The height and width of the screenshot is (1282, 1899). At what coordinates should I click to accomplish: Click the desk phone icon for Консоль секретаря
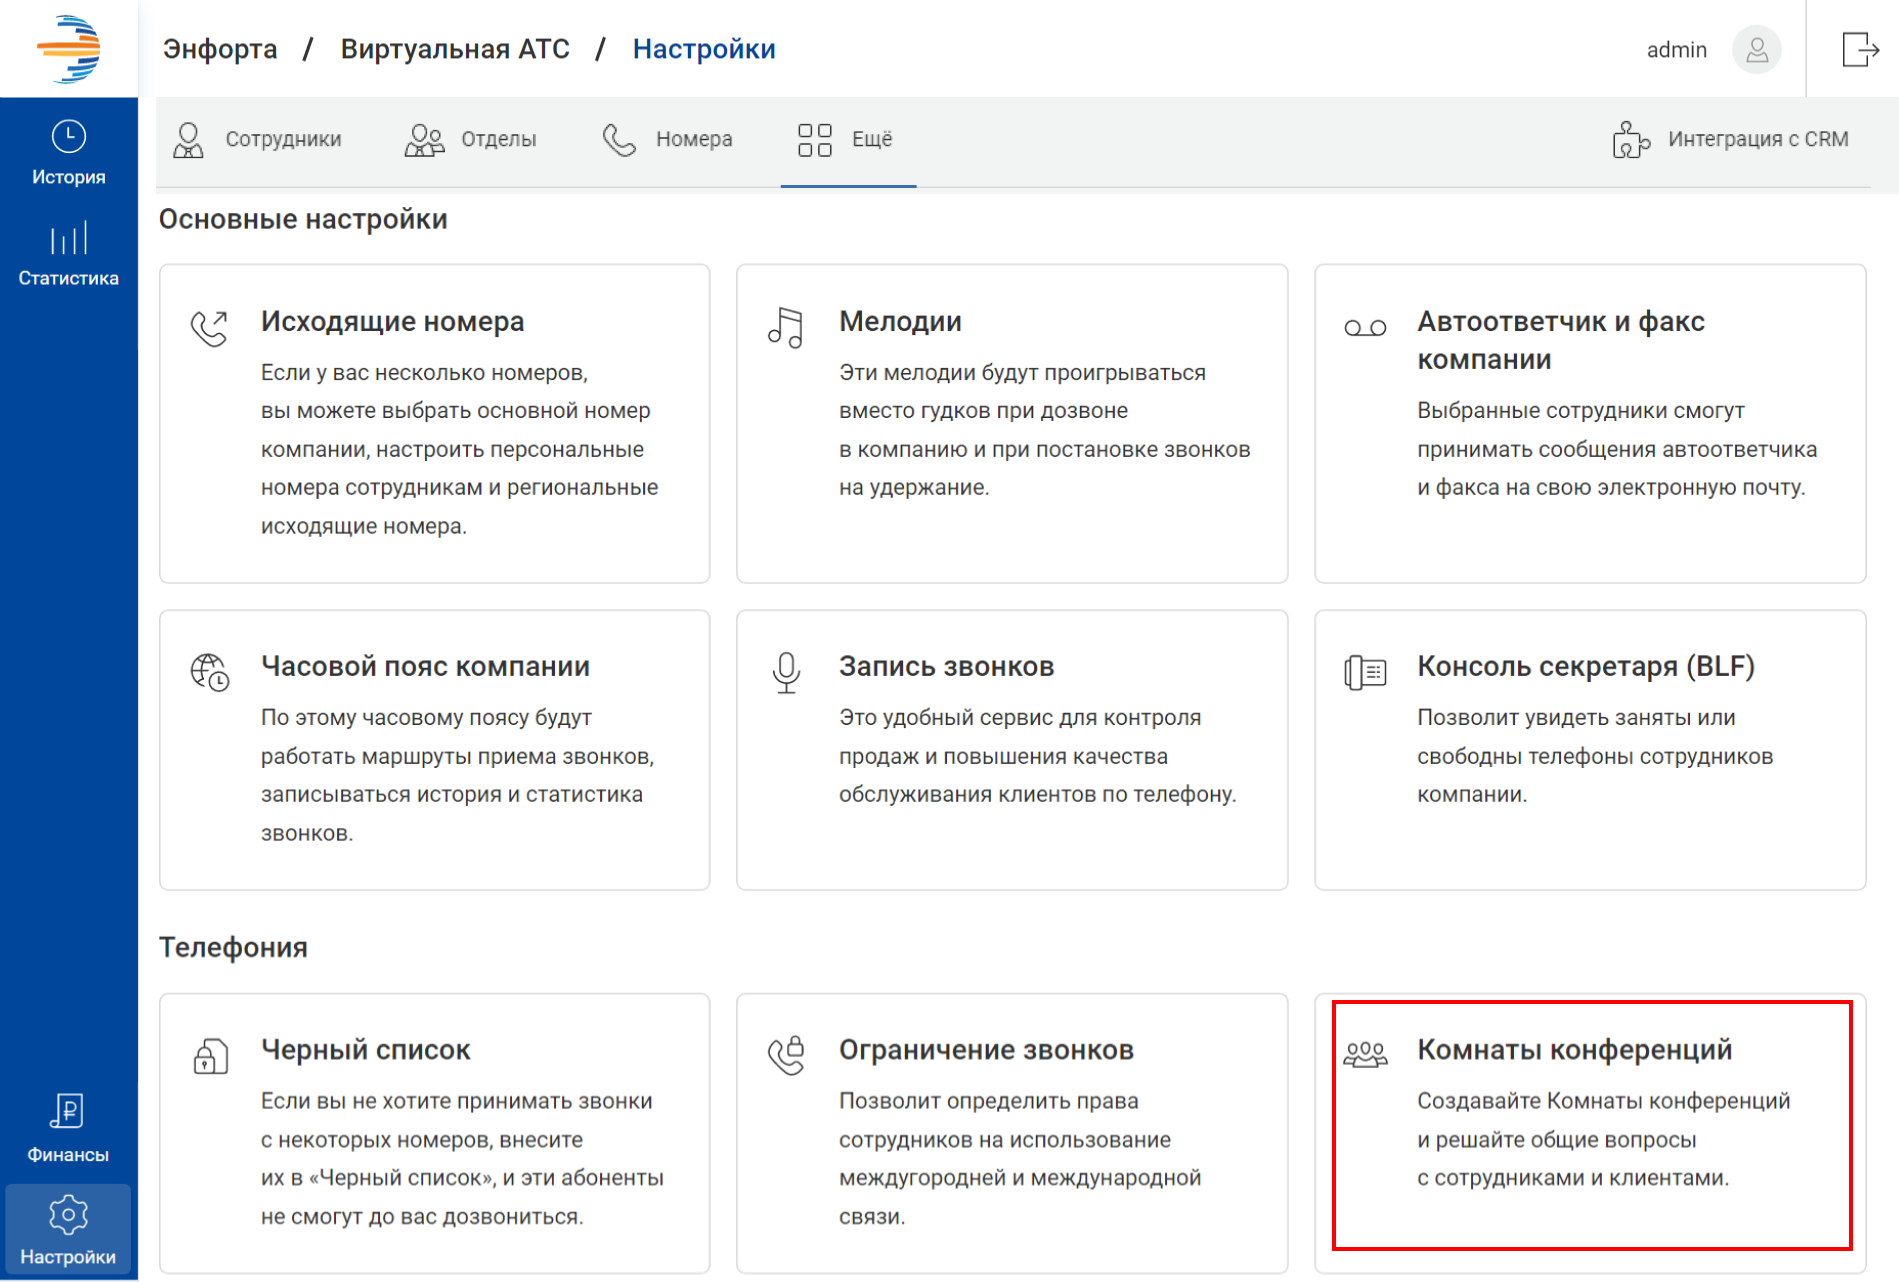pos(1365,672)
